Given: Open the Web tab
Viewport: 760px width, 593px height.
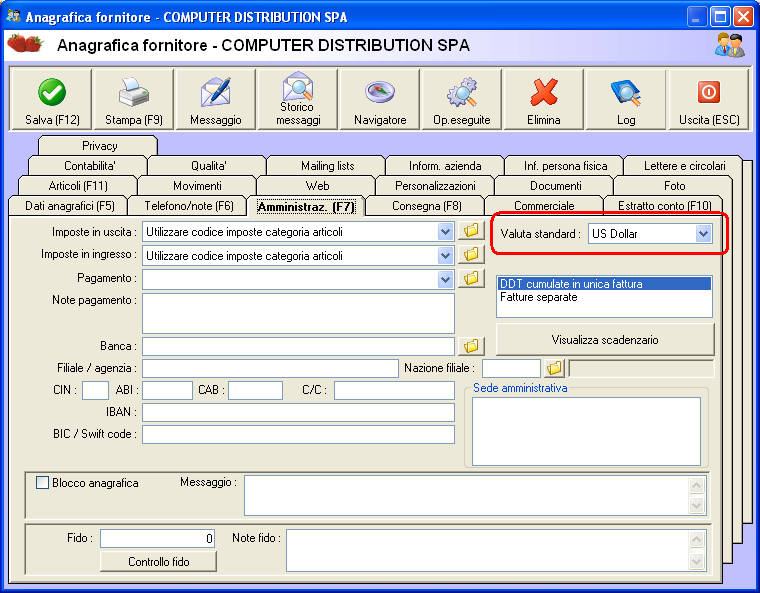Looking at the screenshot, I should click(317, 186).
